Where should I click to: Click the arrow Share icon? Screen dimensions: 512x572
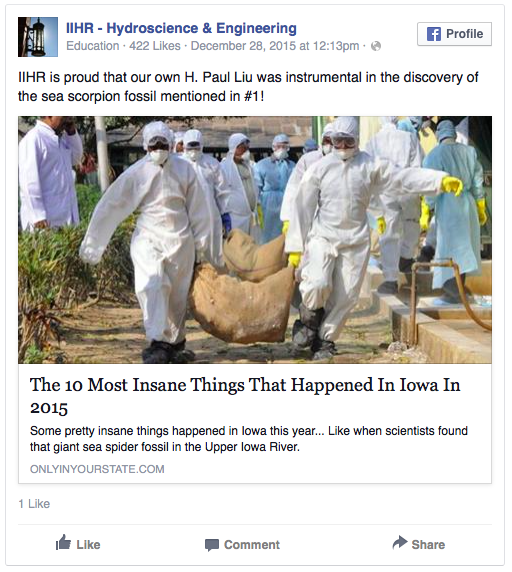pyautogui.click(x=400, y=542)
